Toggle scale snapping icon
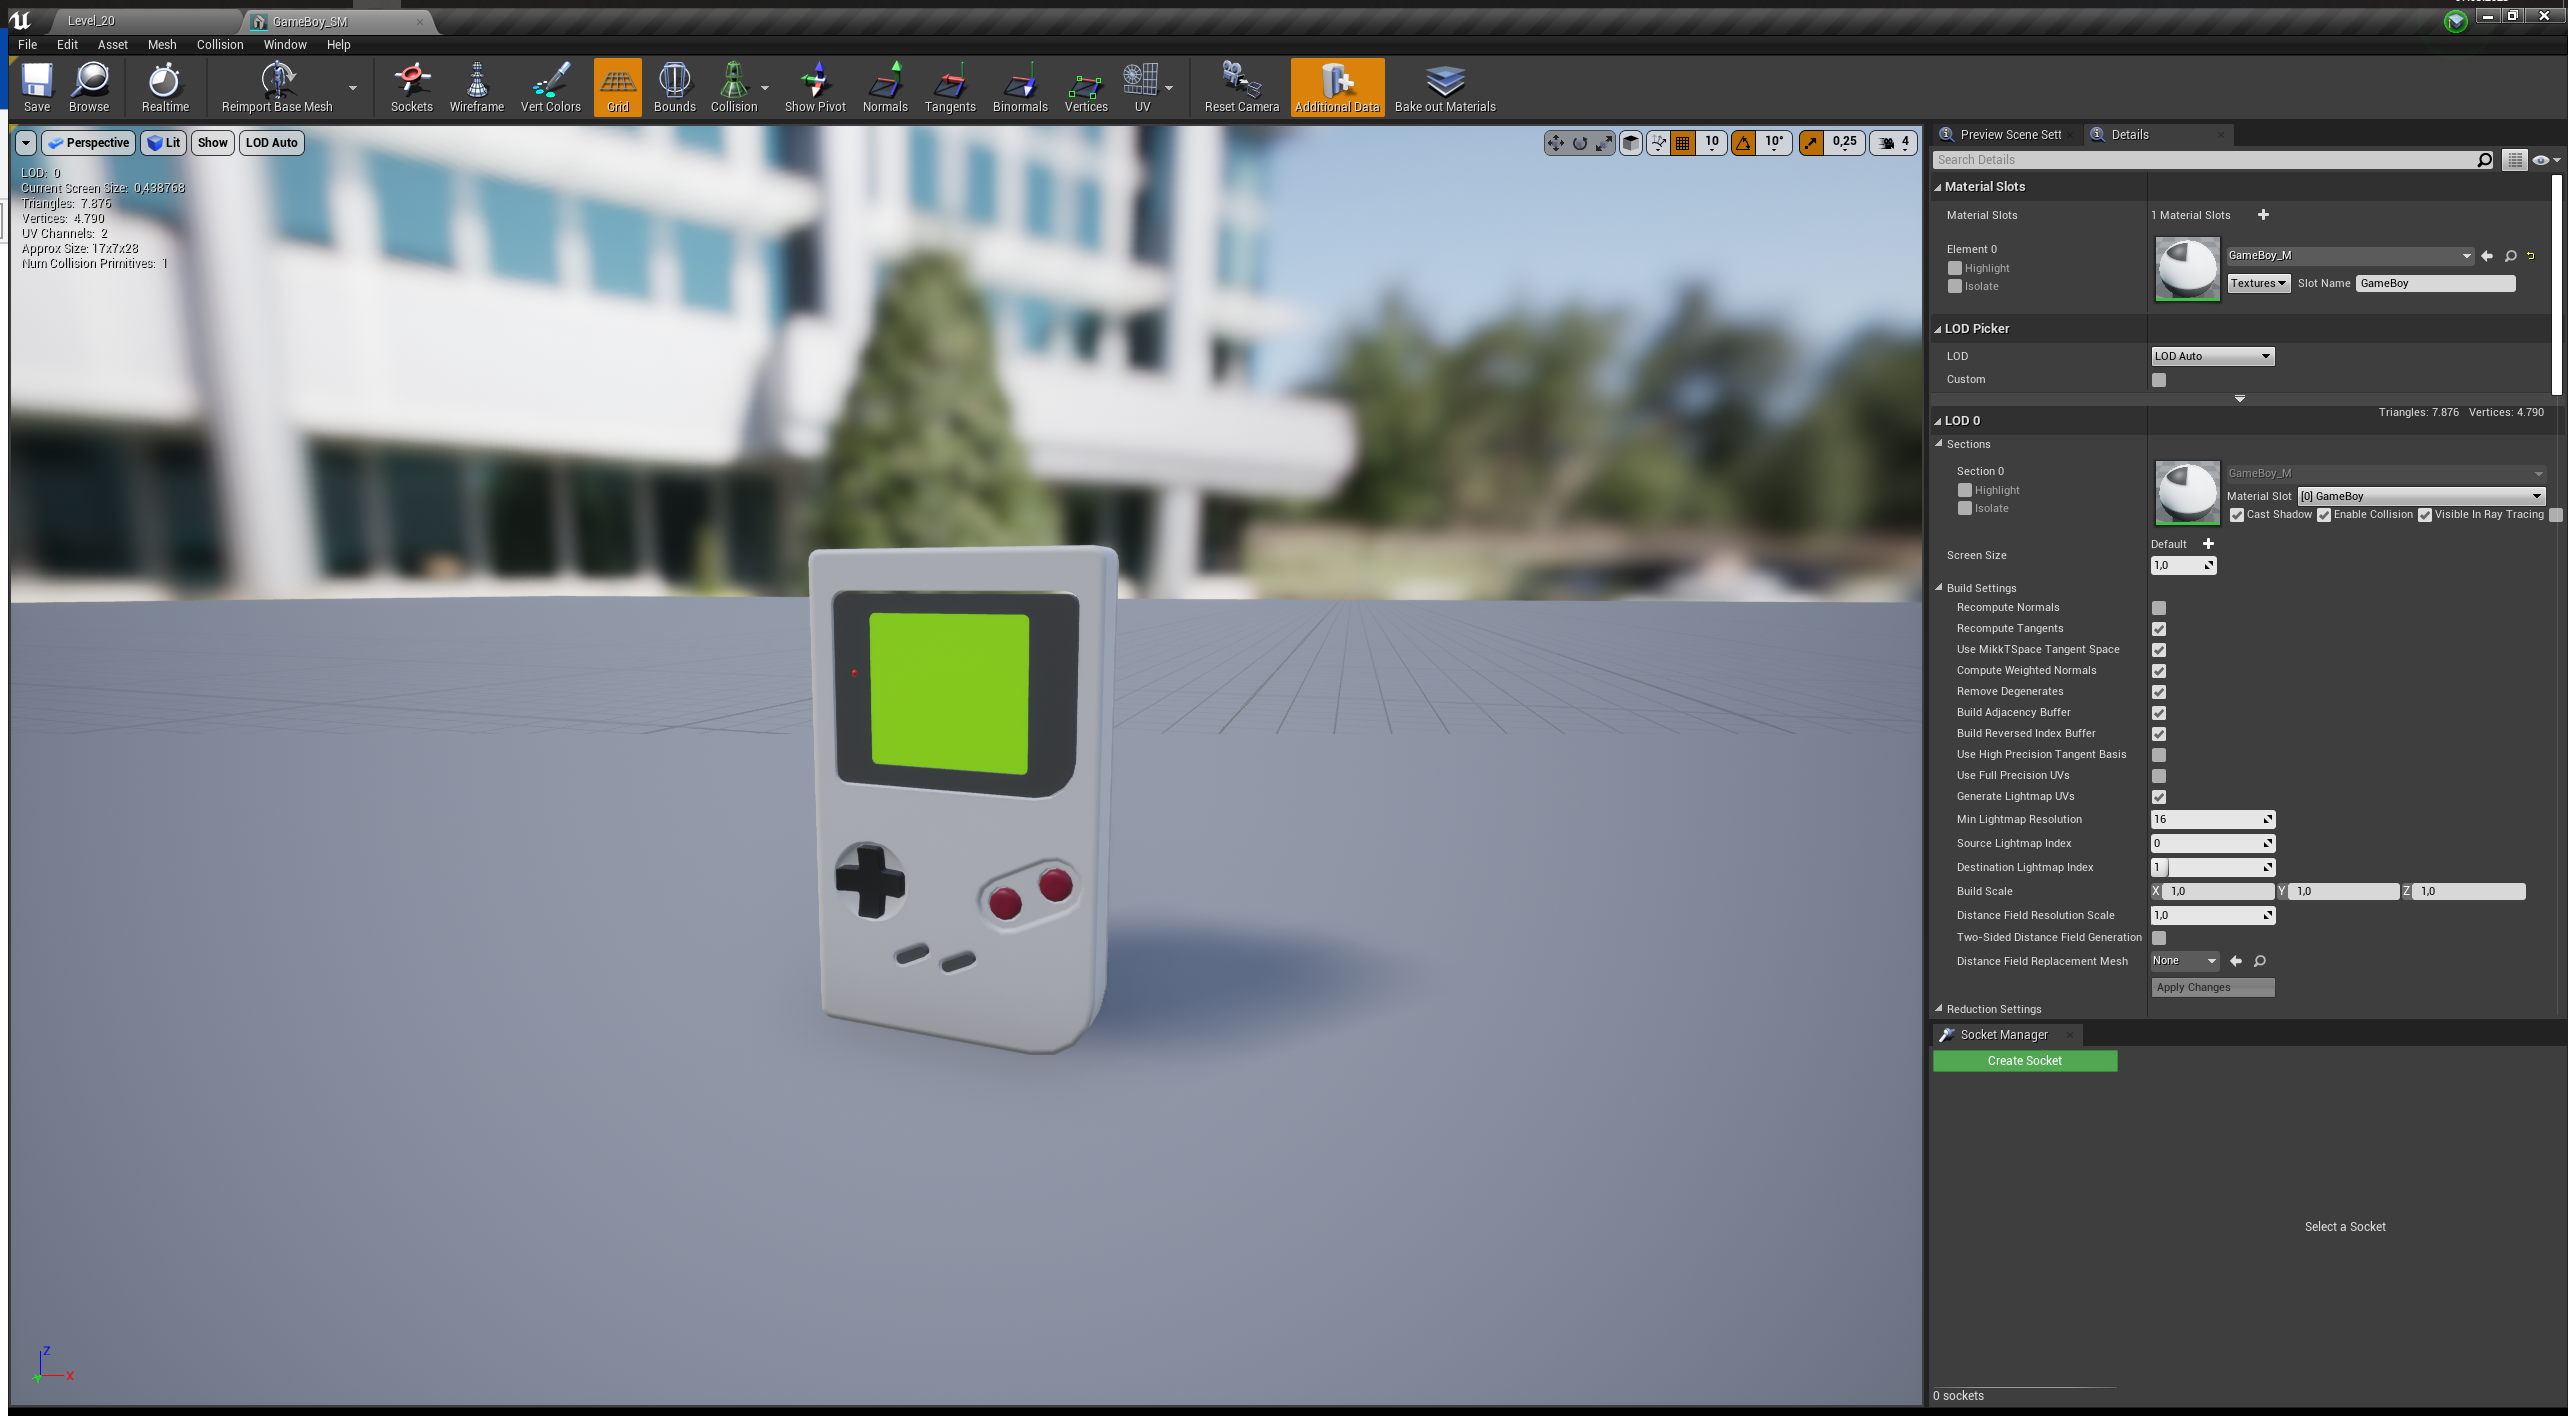 point(1811,143)
